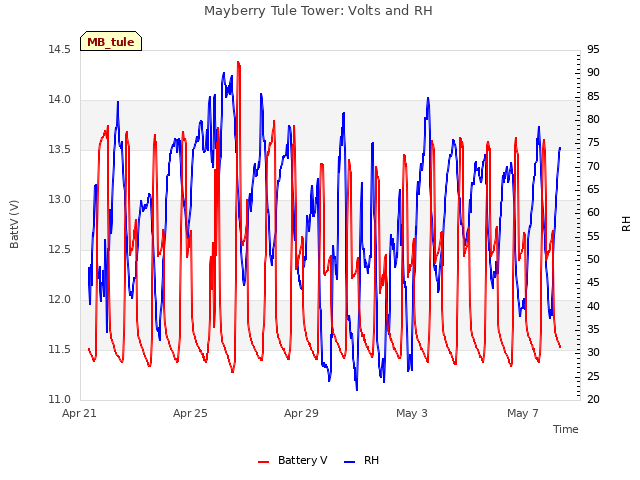Select the 'Apr 25' x-axis label
This screenshot has height=480, width=640.
[190, 413]
